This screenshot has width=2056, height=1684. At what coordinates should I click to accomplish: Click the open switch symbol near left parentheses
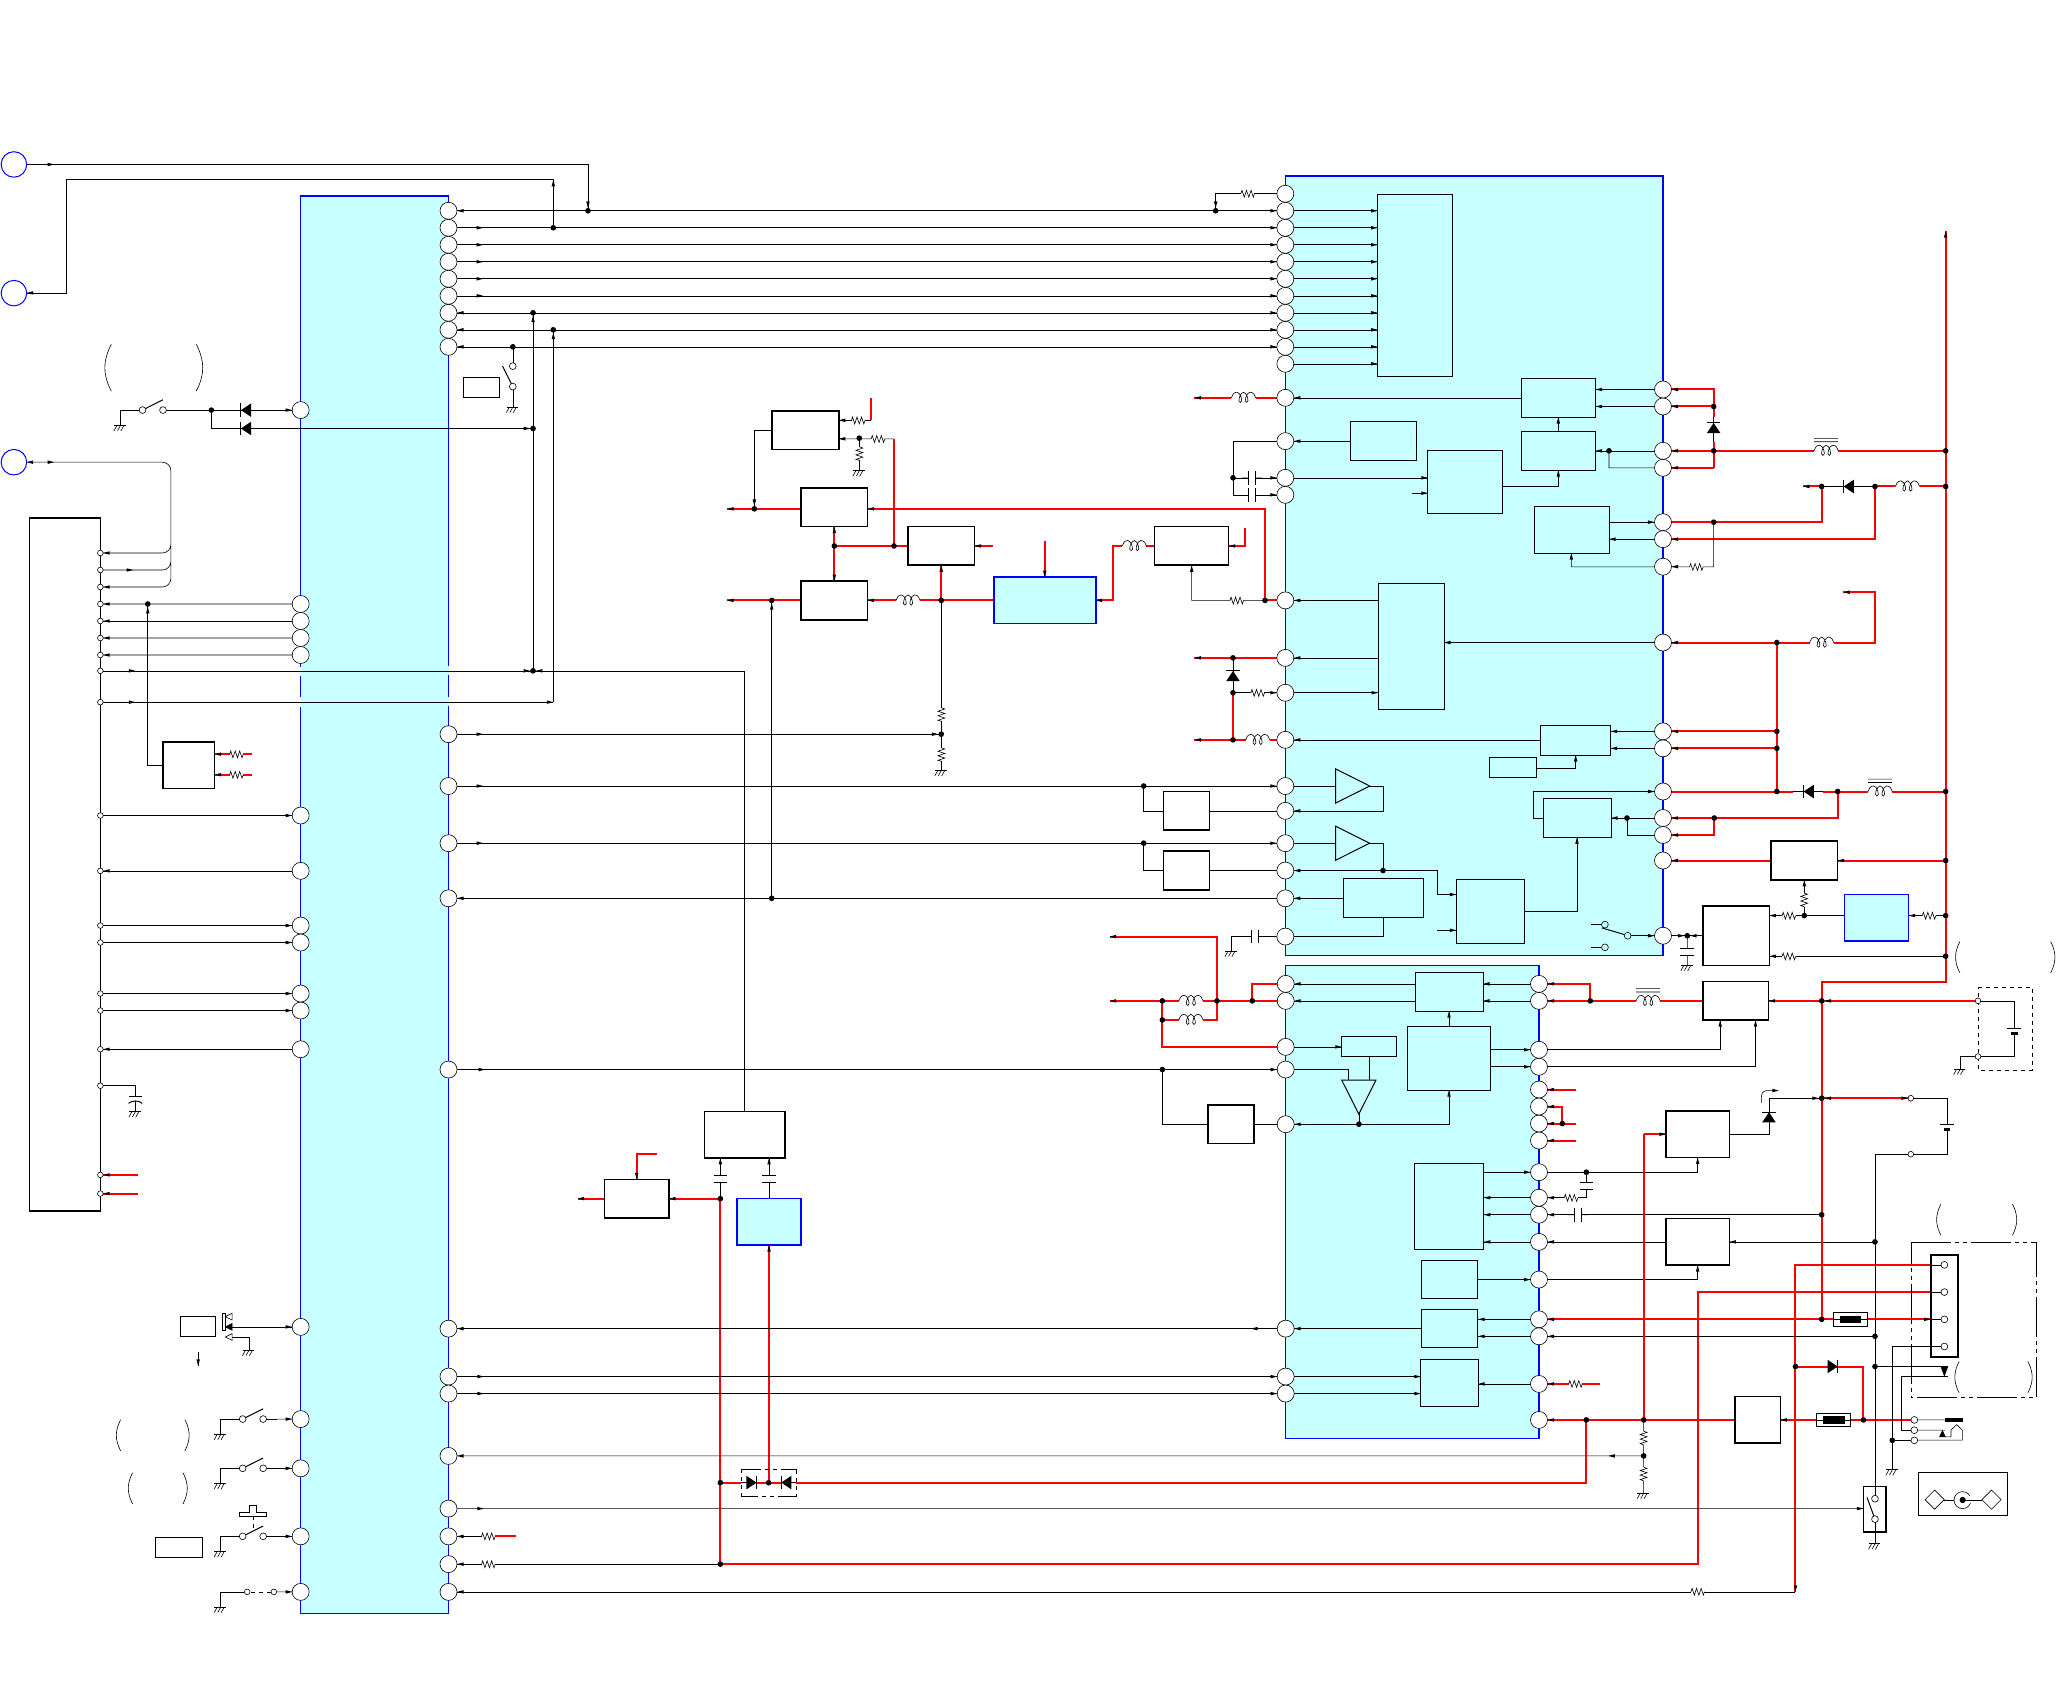[152, 408]
